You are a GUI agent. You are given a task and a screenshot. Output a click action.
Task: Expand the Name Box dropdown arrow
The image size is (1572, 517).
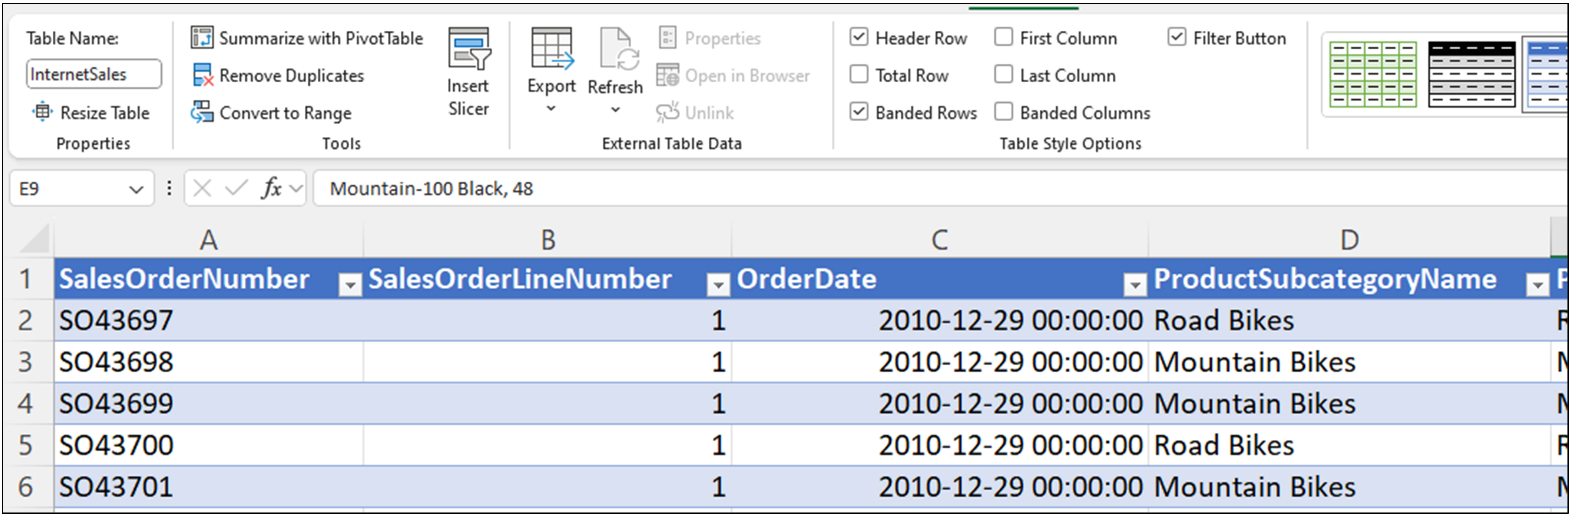pyautogui.click(x=136, y=189)
